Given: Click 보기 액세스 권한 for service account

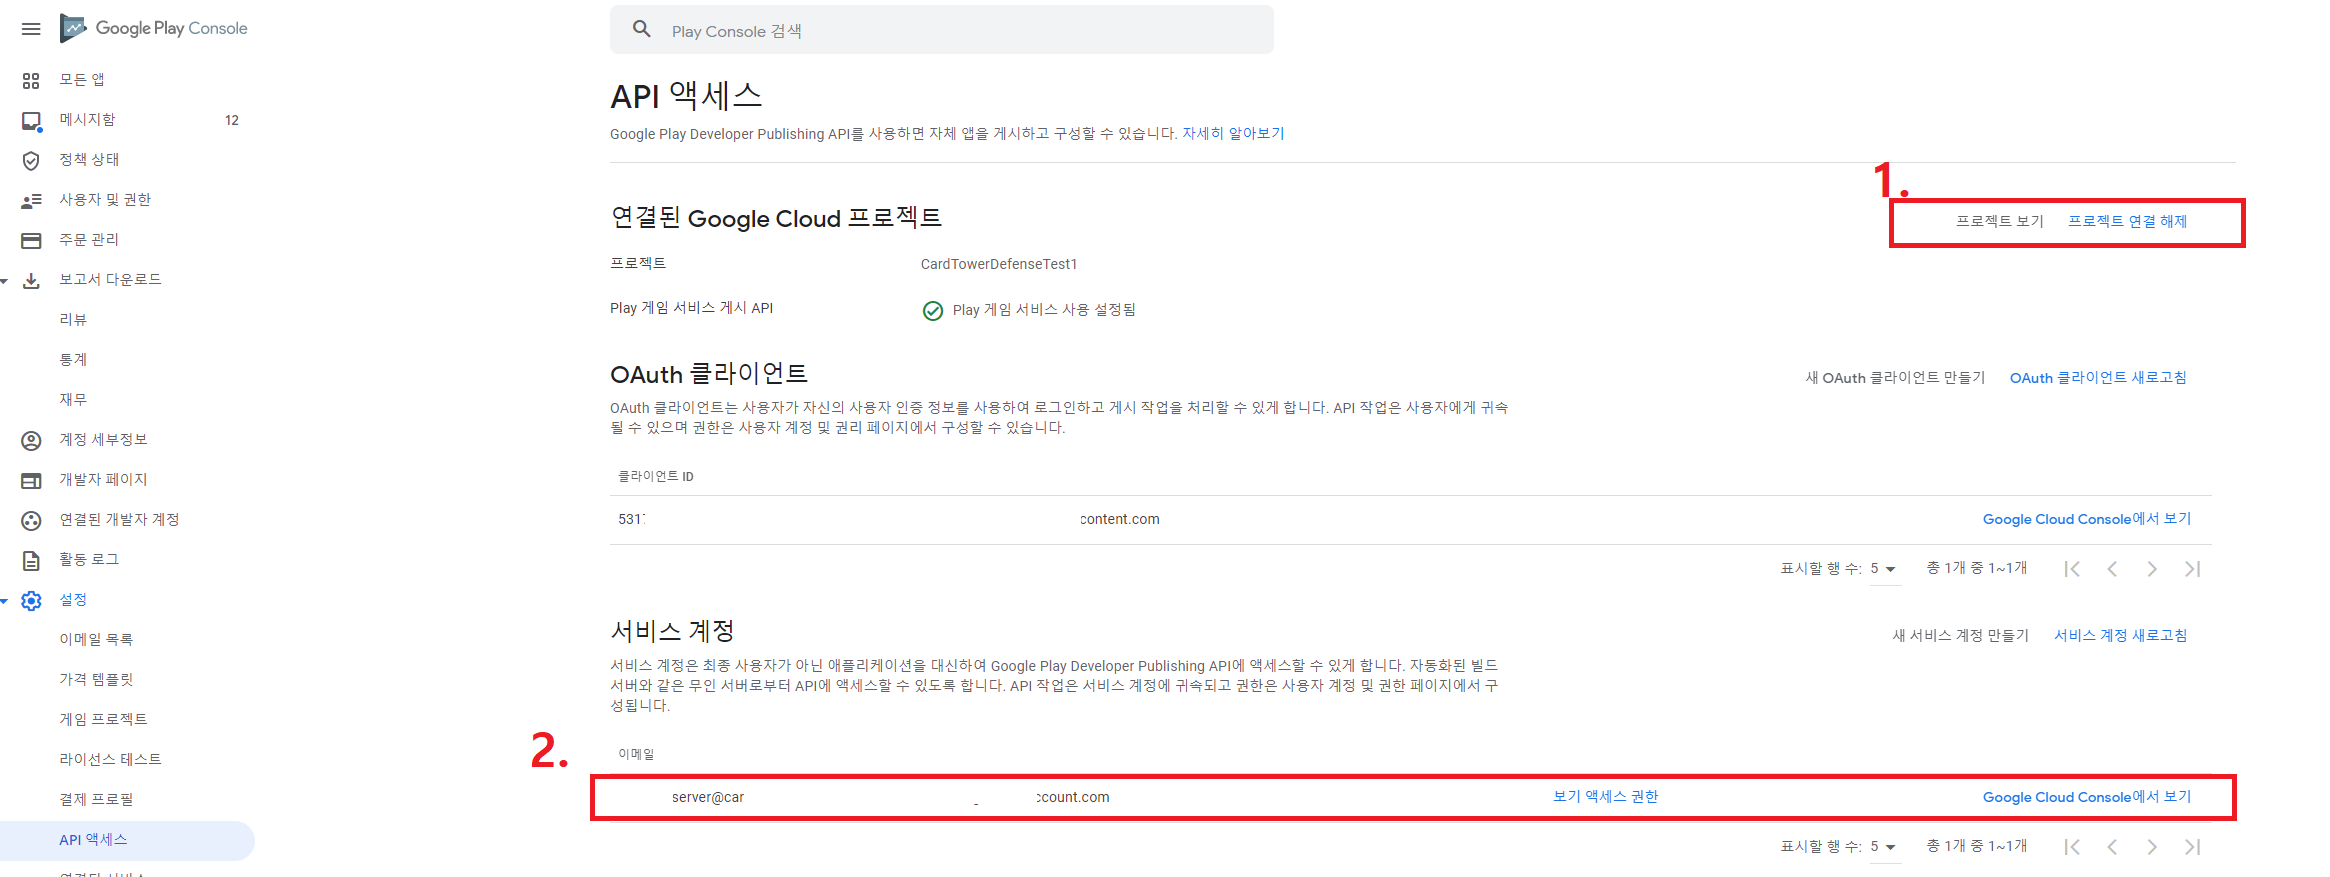Looking at the screenshot, I should pos(1605,796).
